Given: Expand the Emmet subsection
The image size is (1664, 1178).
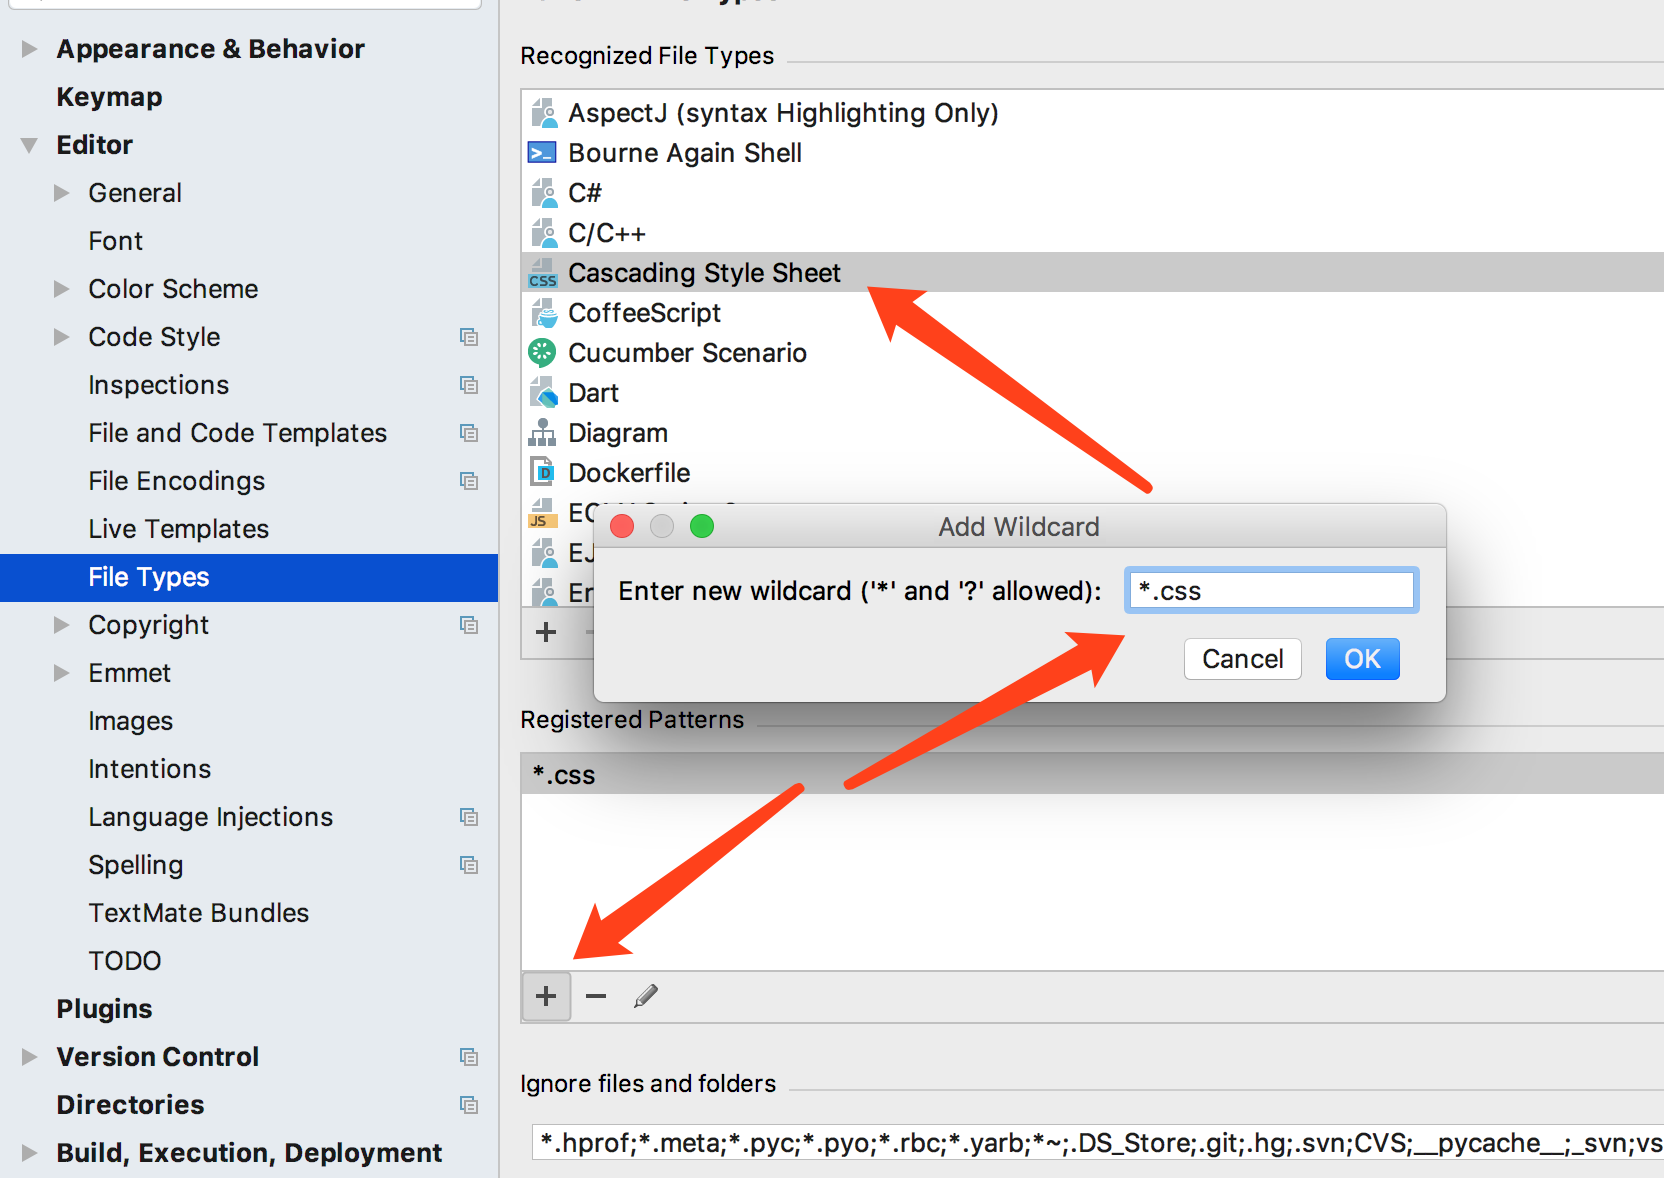Looking at the screenshot, I should [62, 673].
